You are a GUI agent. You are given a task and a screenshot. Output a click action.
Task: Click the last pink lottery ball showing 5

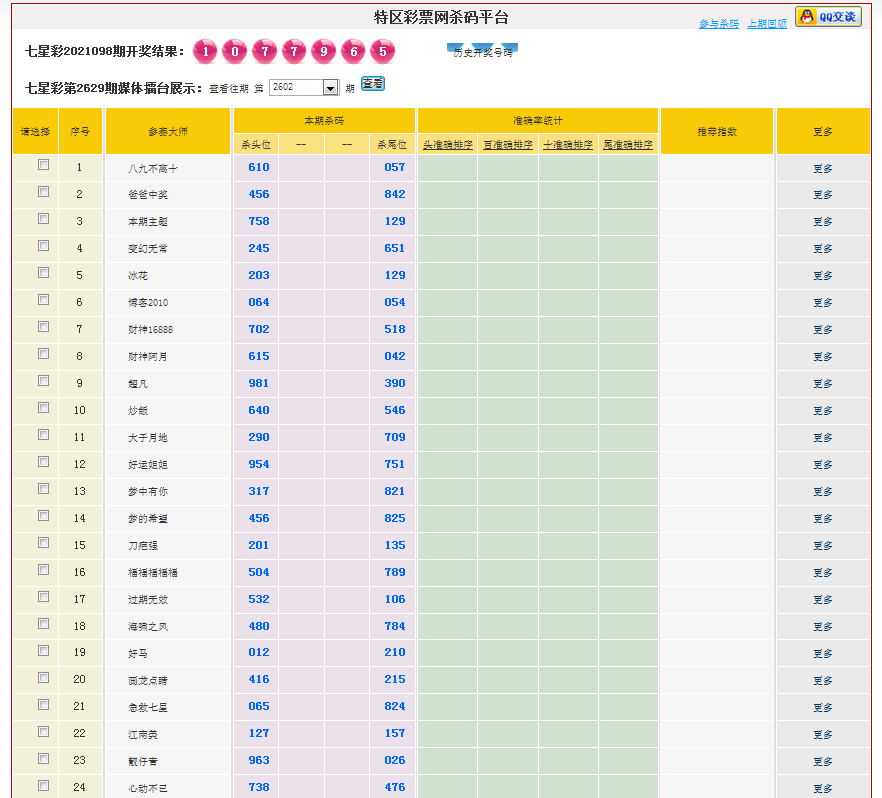(382, 51)
